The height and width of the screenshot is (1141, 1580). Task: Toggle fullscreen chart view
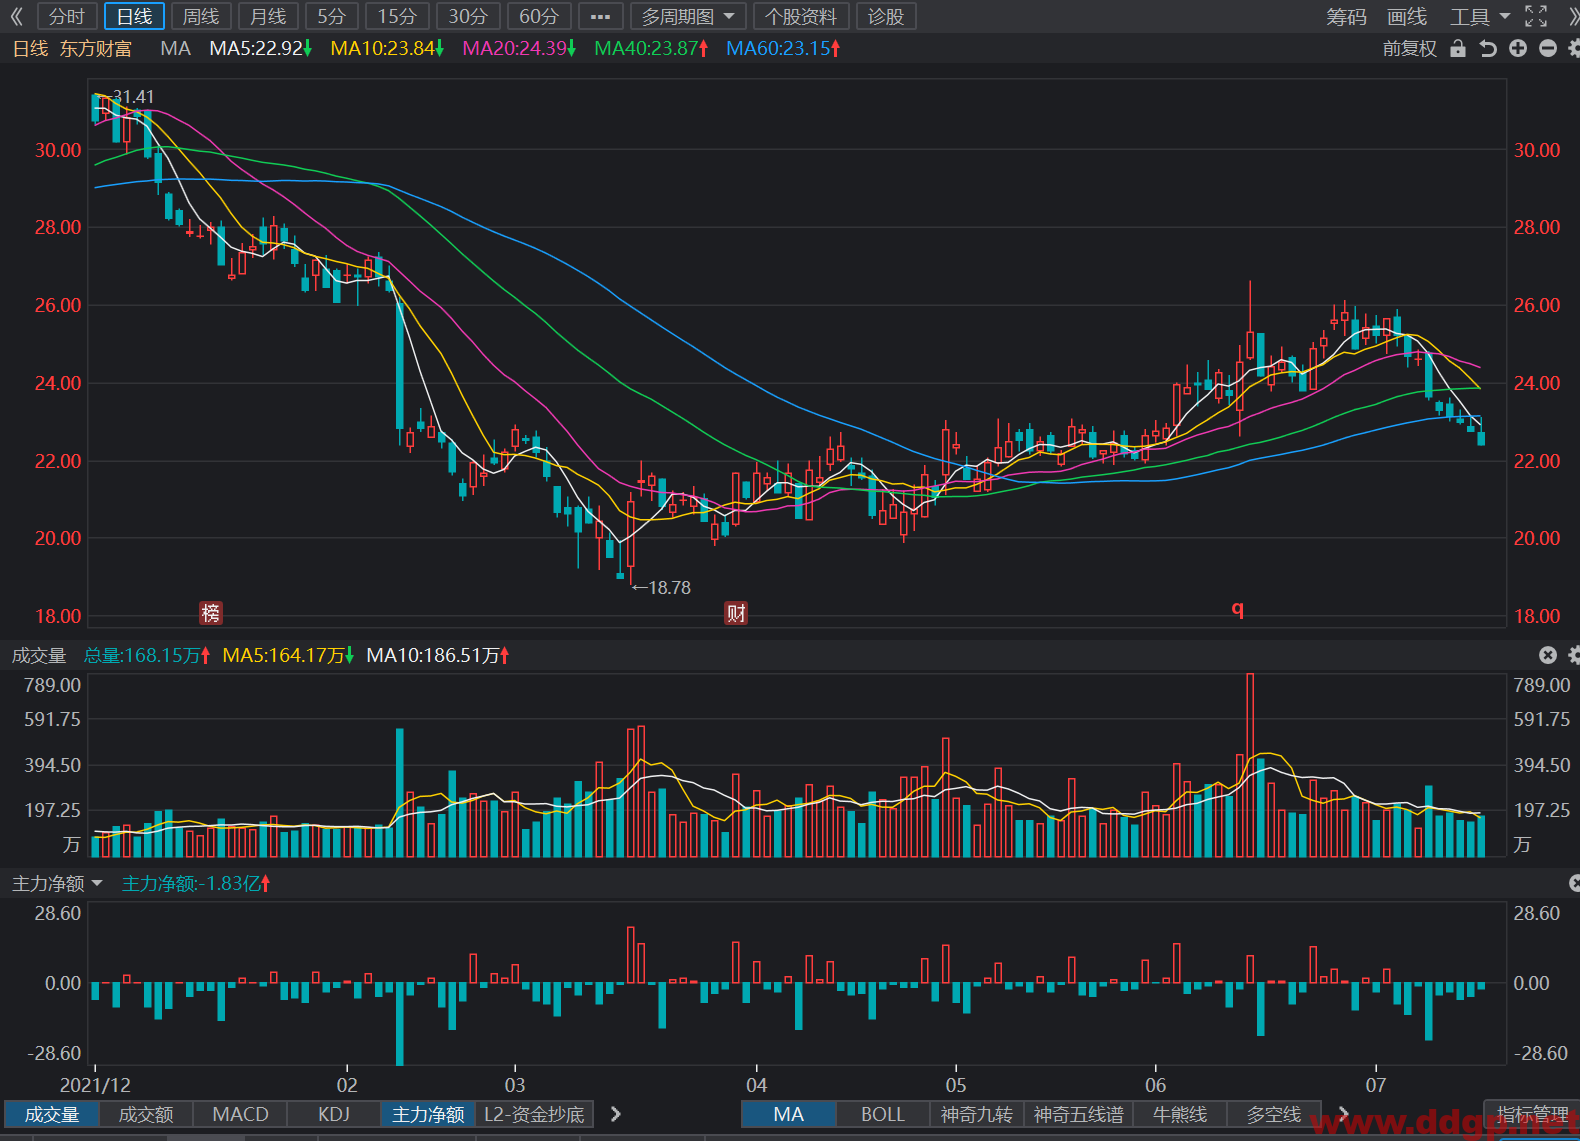tap(1536, 17)
